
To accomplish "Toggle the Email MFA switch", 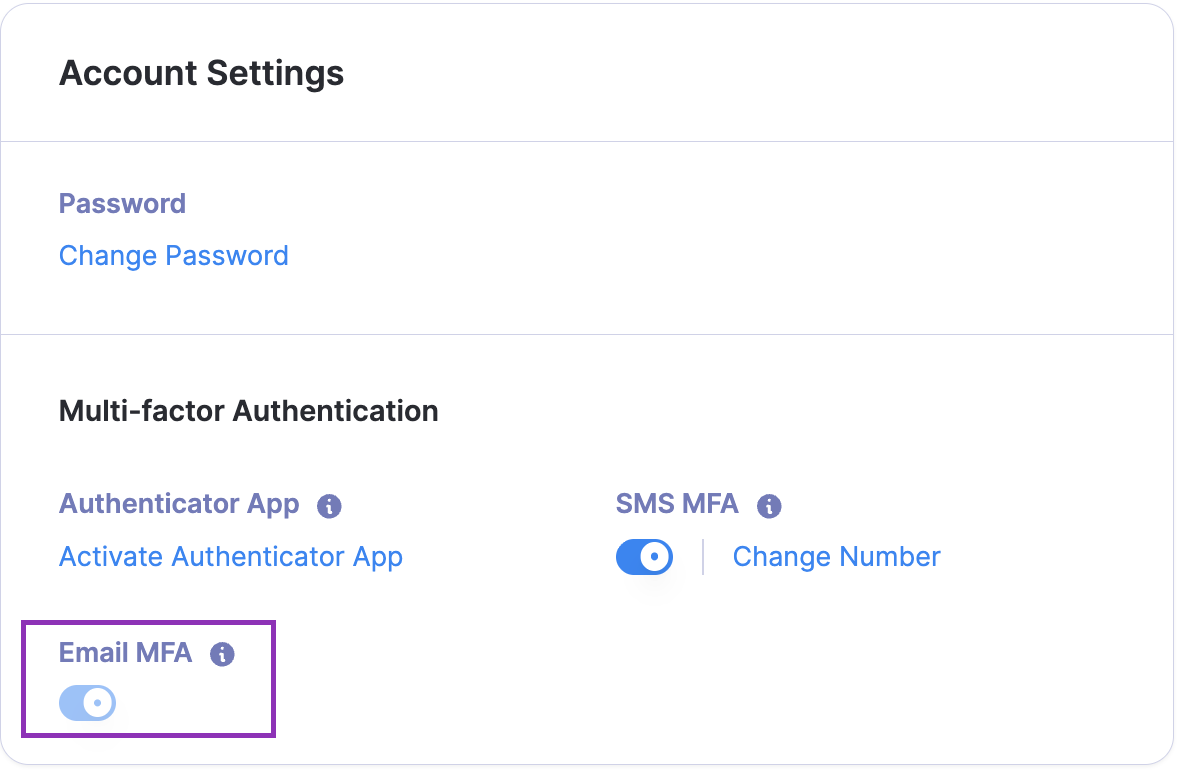I will [x=88, y=703].
